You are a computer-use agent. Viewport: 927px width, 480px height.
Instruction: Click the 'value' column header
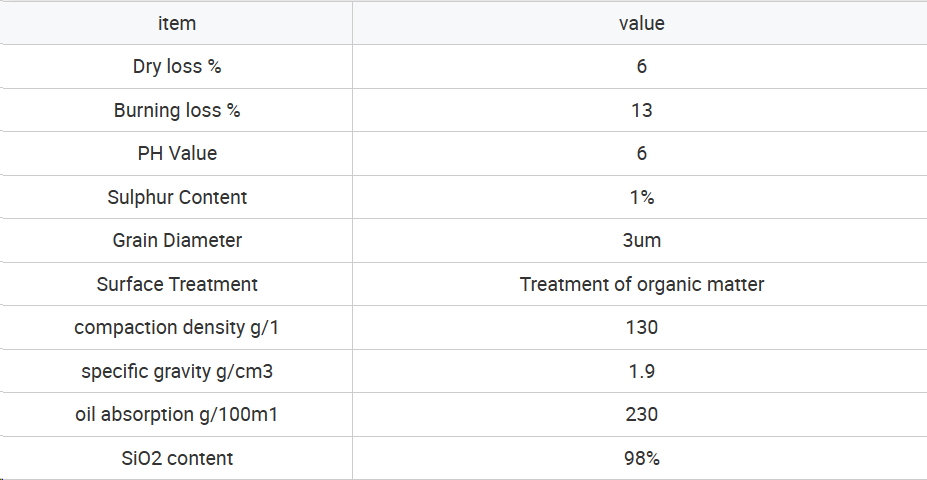pos(641,23)
